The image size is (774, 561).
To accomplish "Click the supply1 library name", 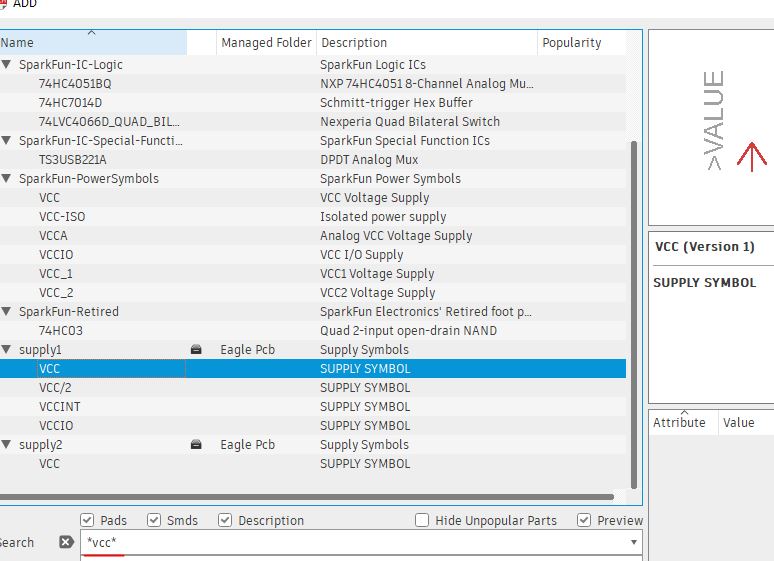I will (40, 350).
